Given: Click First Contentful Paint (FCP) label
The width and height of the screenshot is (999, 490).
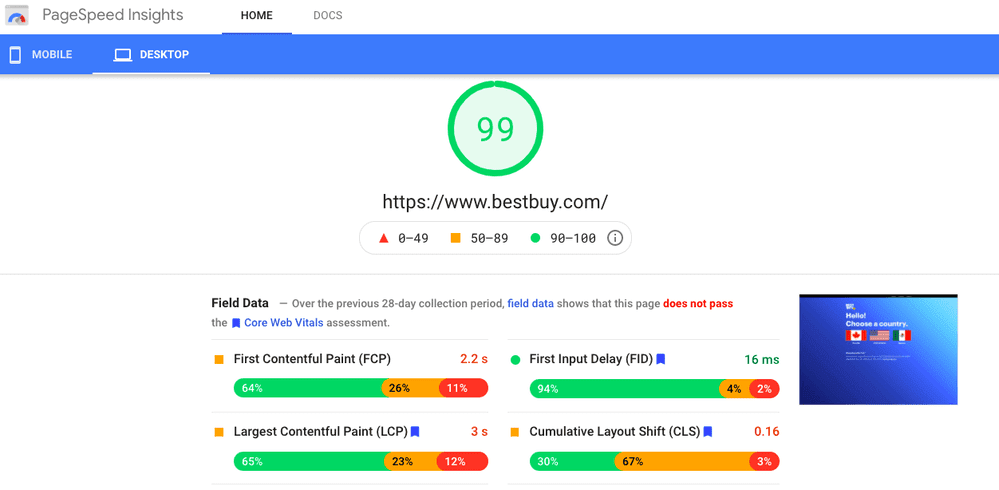Looking at the screenshot, I should tap(312, 359).
